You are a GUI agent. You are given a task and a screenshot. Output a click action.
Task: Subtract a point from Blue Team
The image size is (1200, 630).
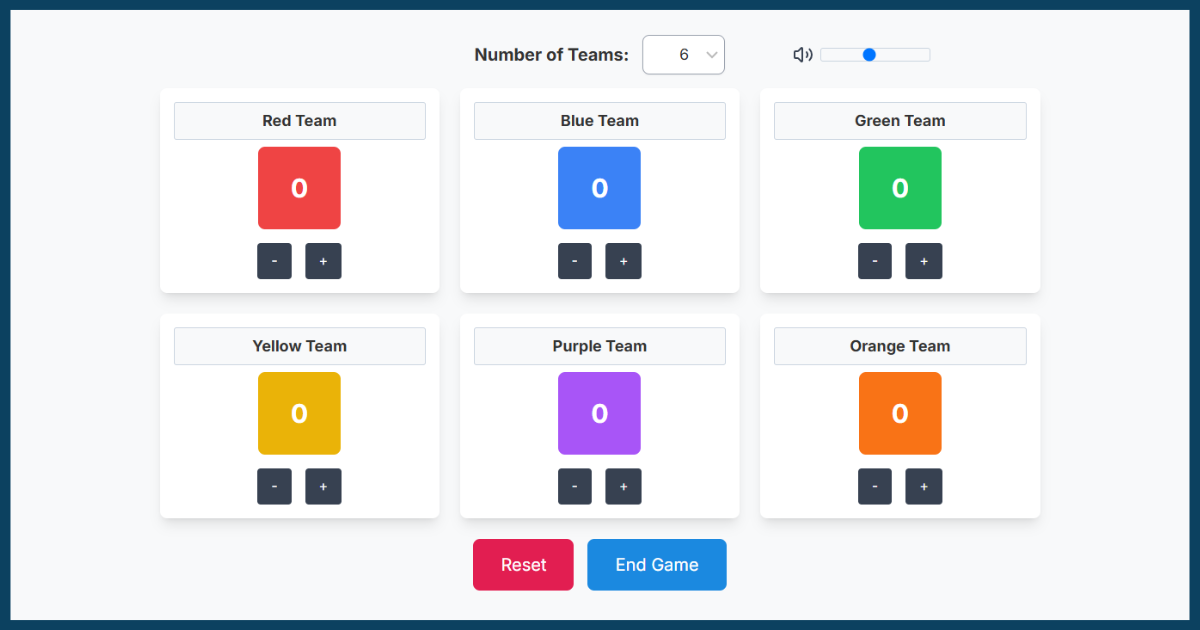[574, 261]
